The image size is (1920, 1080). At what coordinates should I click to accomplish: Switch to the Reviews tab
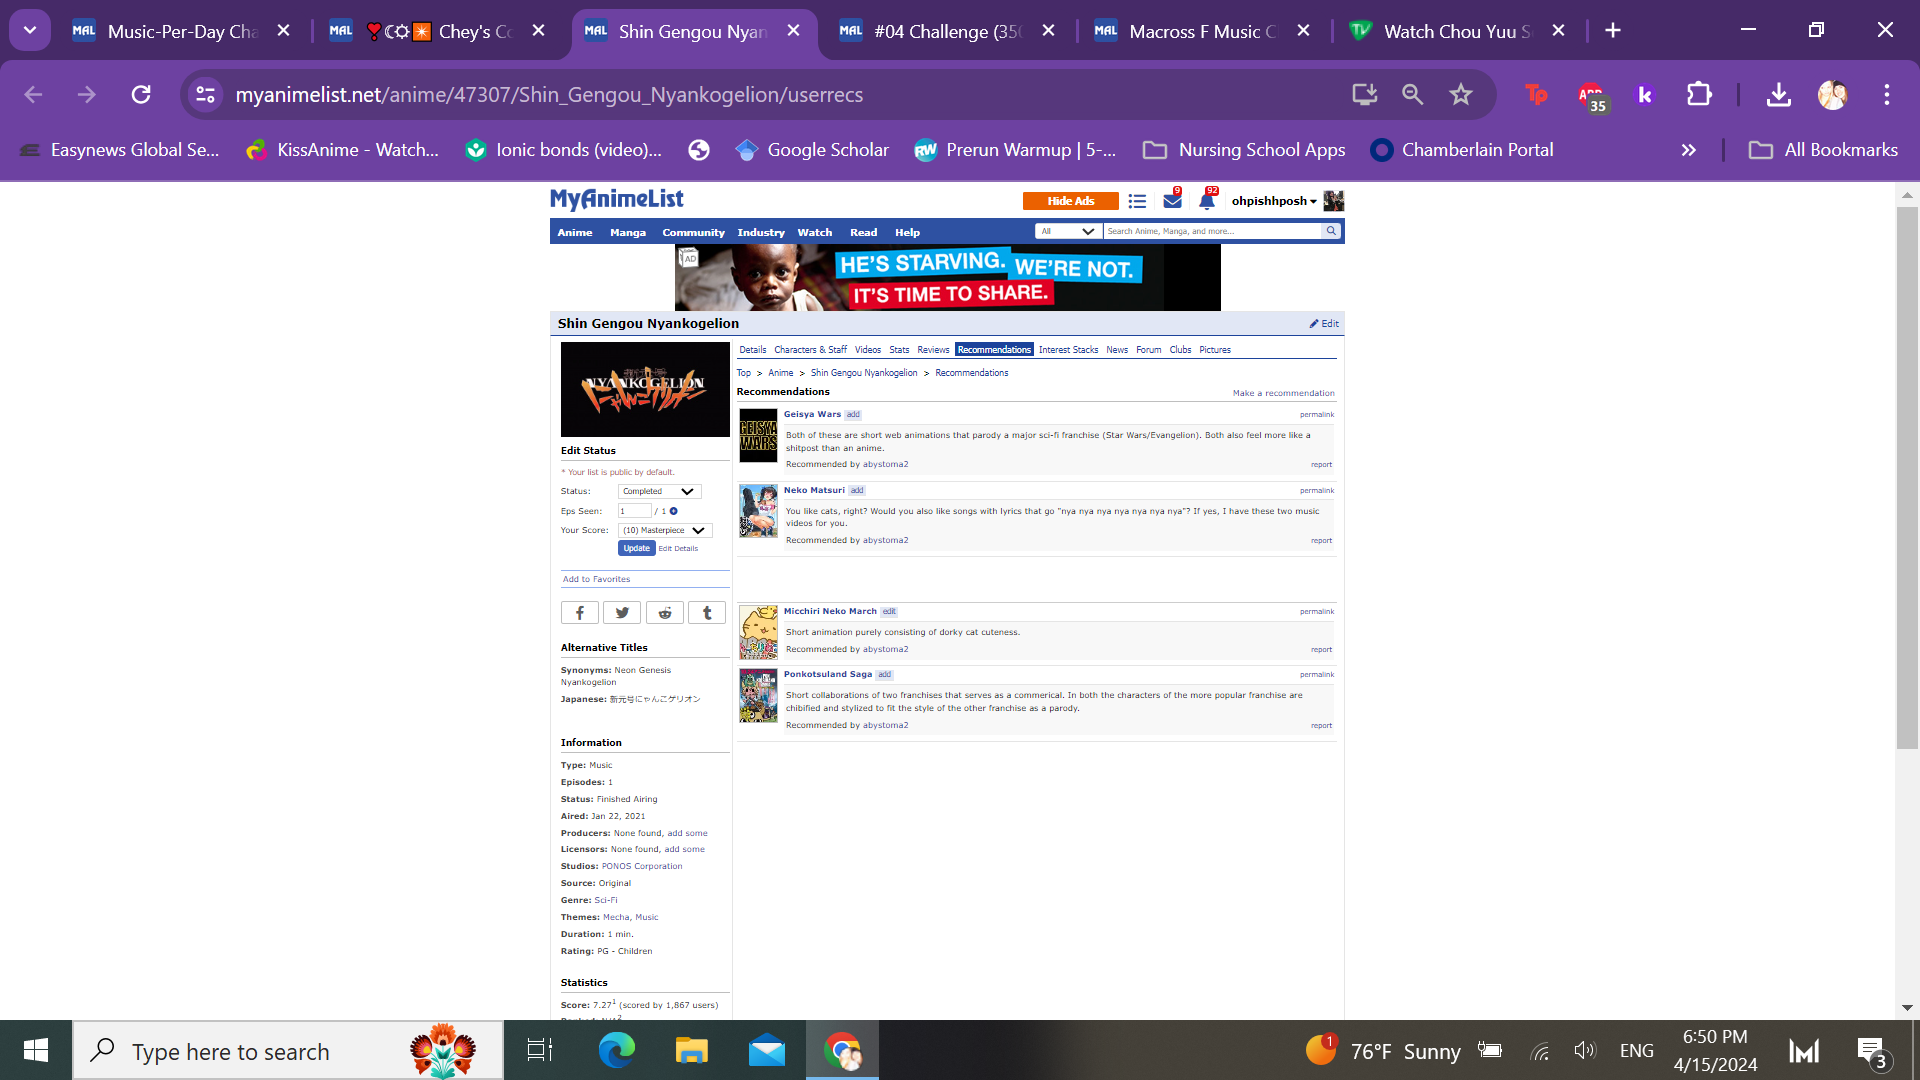pos(932,350)
